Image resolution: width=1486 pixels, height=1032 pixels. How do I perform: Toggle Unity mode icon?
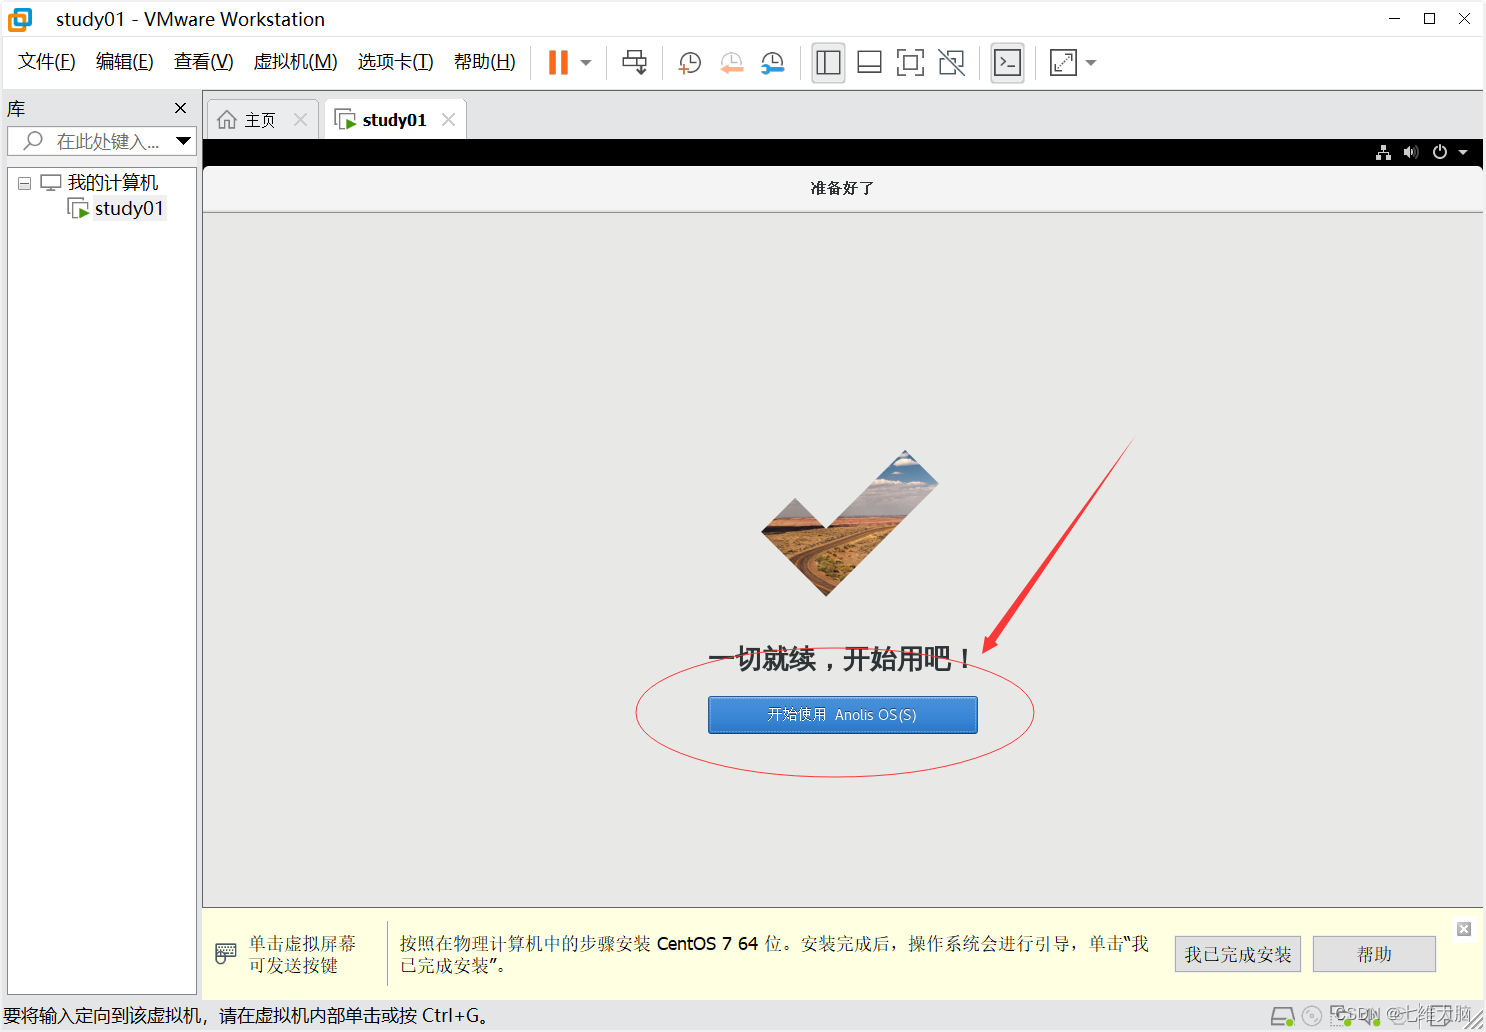pyautogui.click(x=952, y=63)
